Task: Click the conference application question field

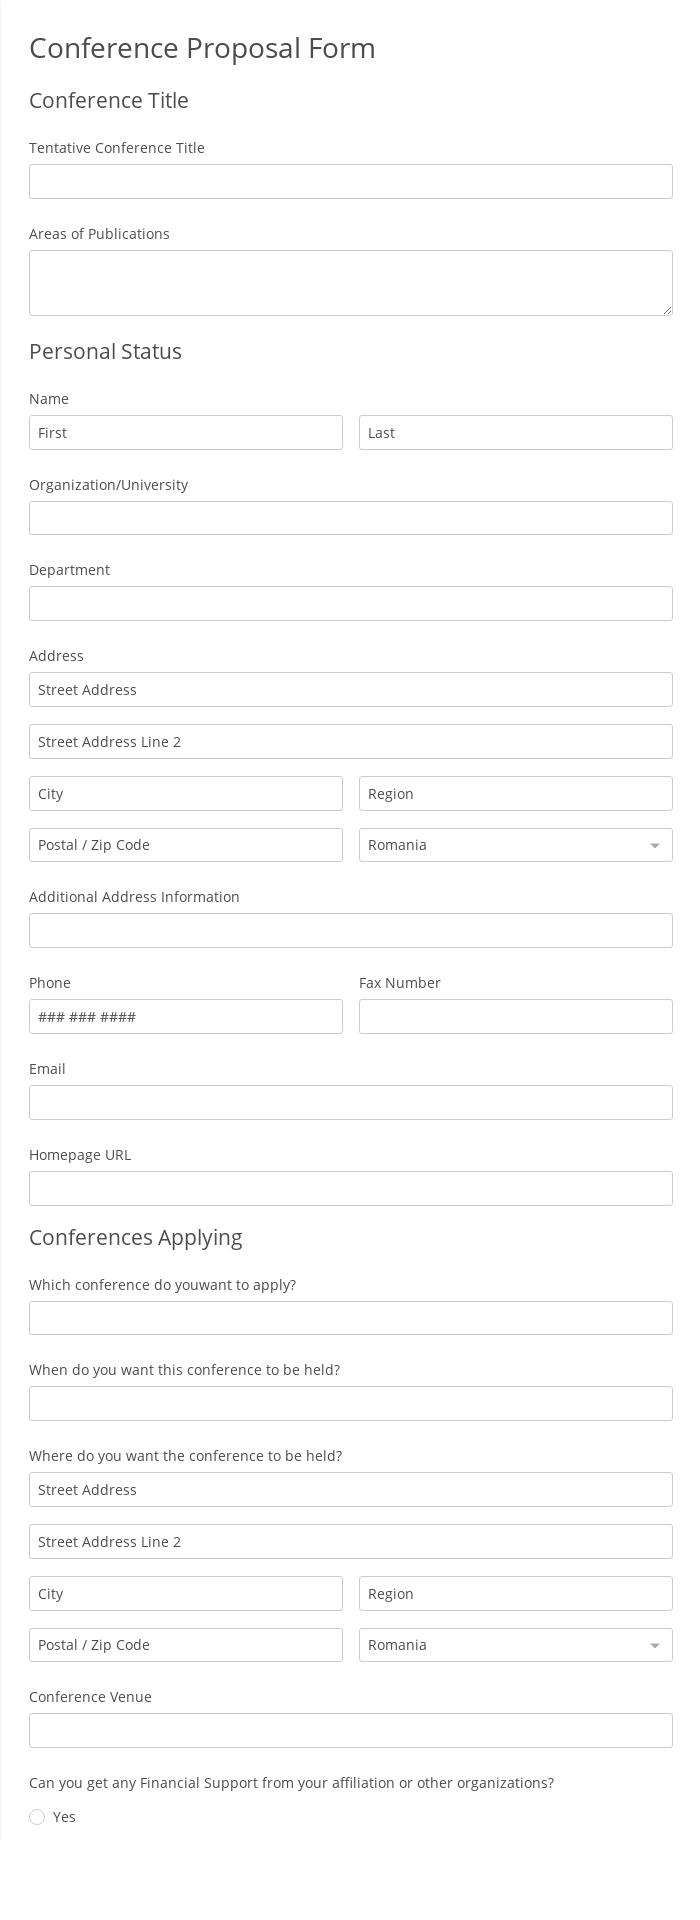Action: 350,1317
